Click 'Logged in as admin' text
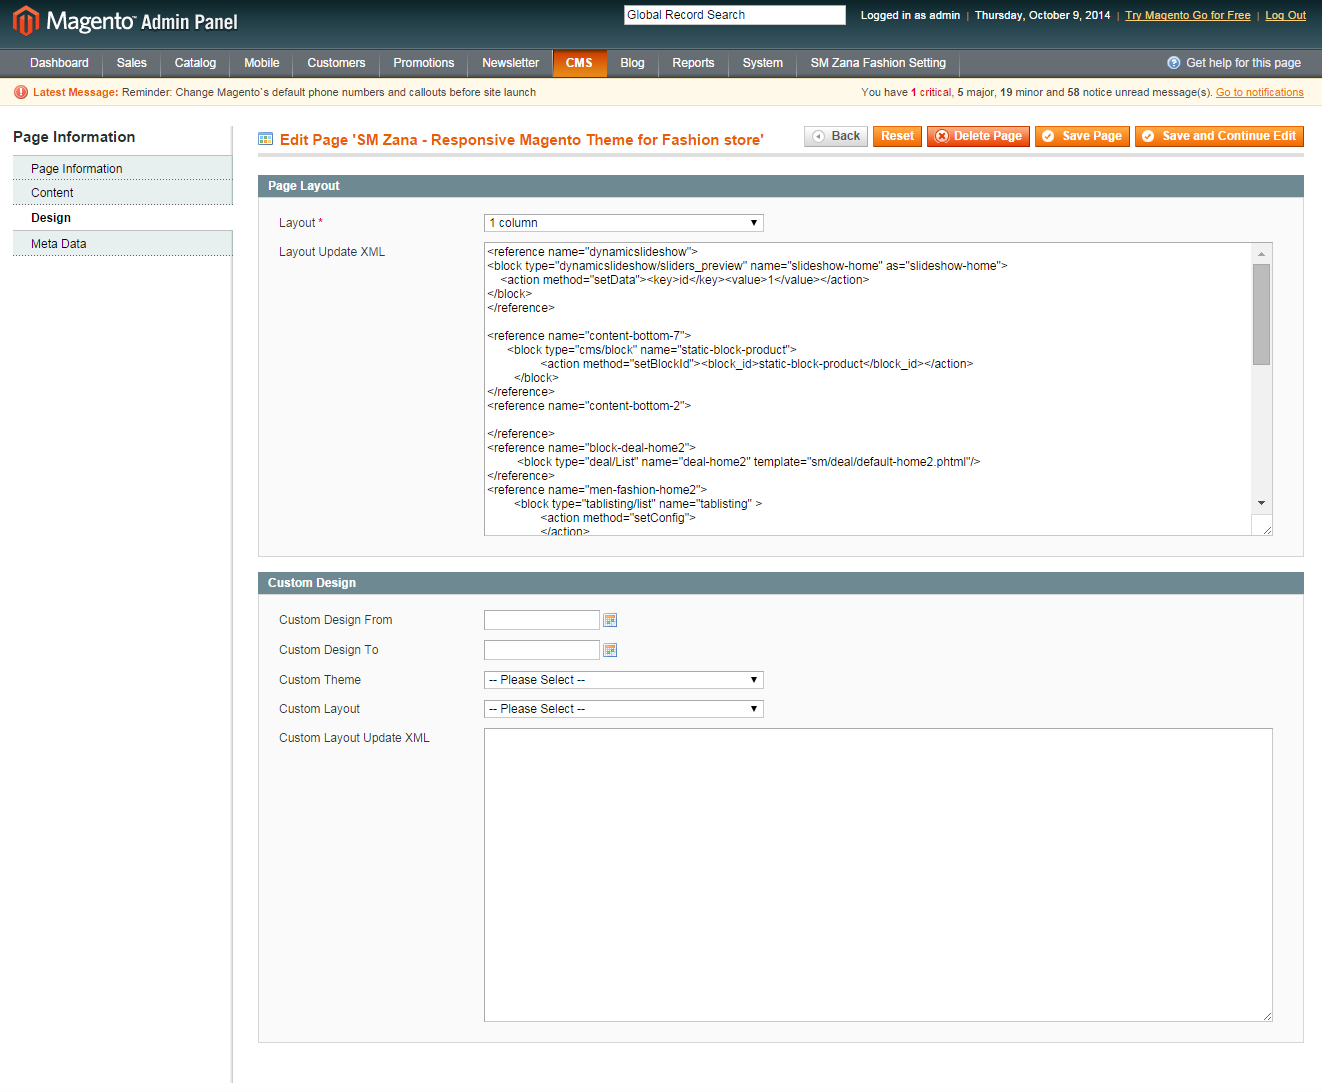This screenshot has height=1092, width=1322. (910, 15)
